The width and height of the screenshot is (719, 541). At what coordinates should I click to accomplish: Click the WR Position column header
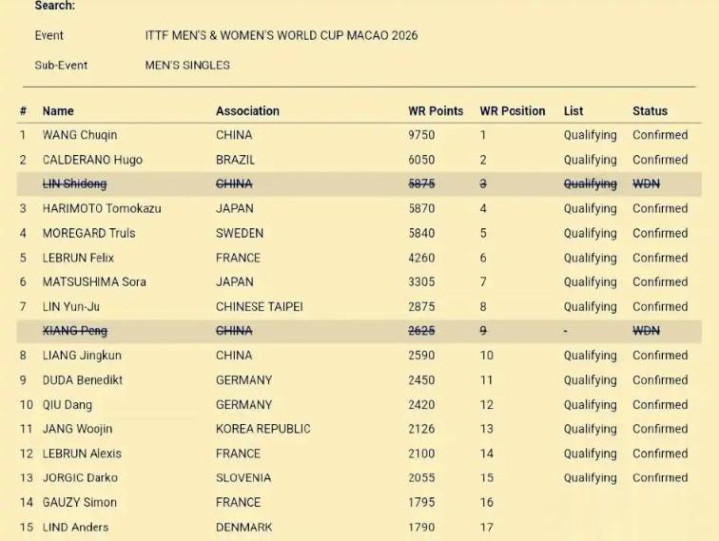coord(512,111)
